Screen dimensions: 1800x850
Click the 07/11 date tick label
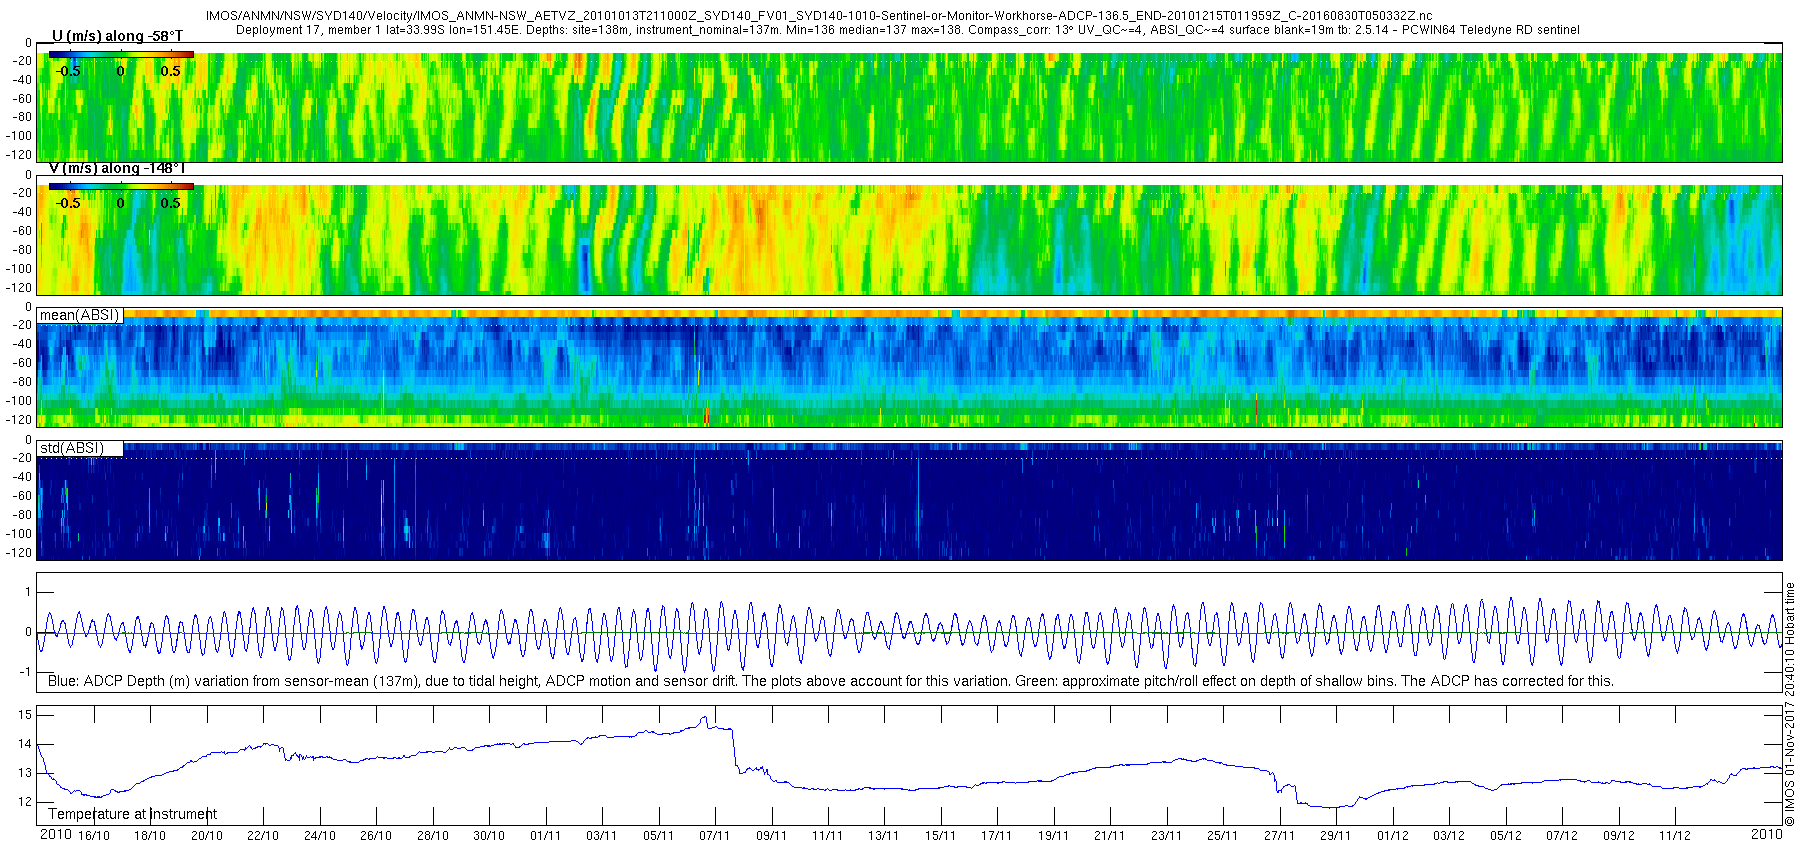[715, 835]
